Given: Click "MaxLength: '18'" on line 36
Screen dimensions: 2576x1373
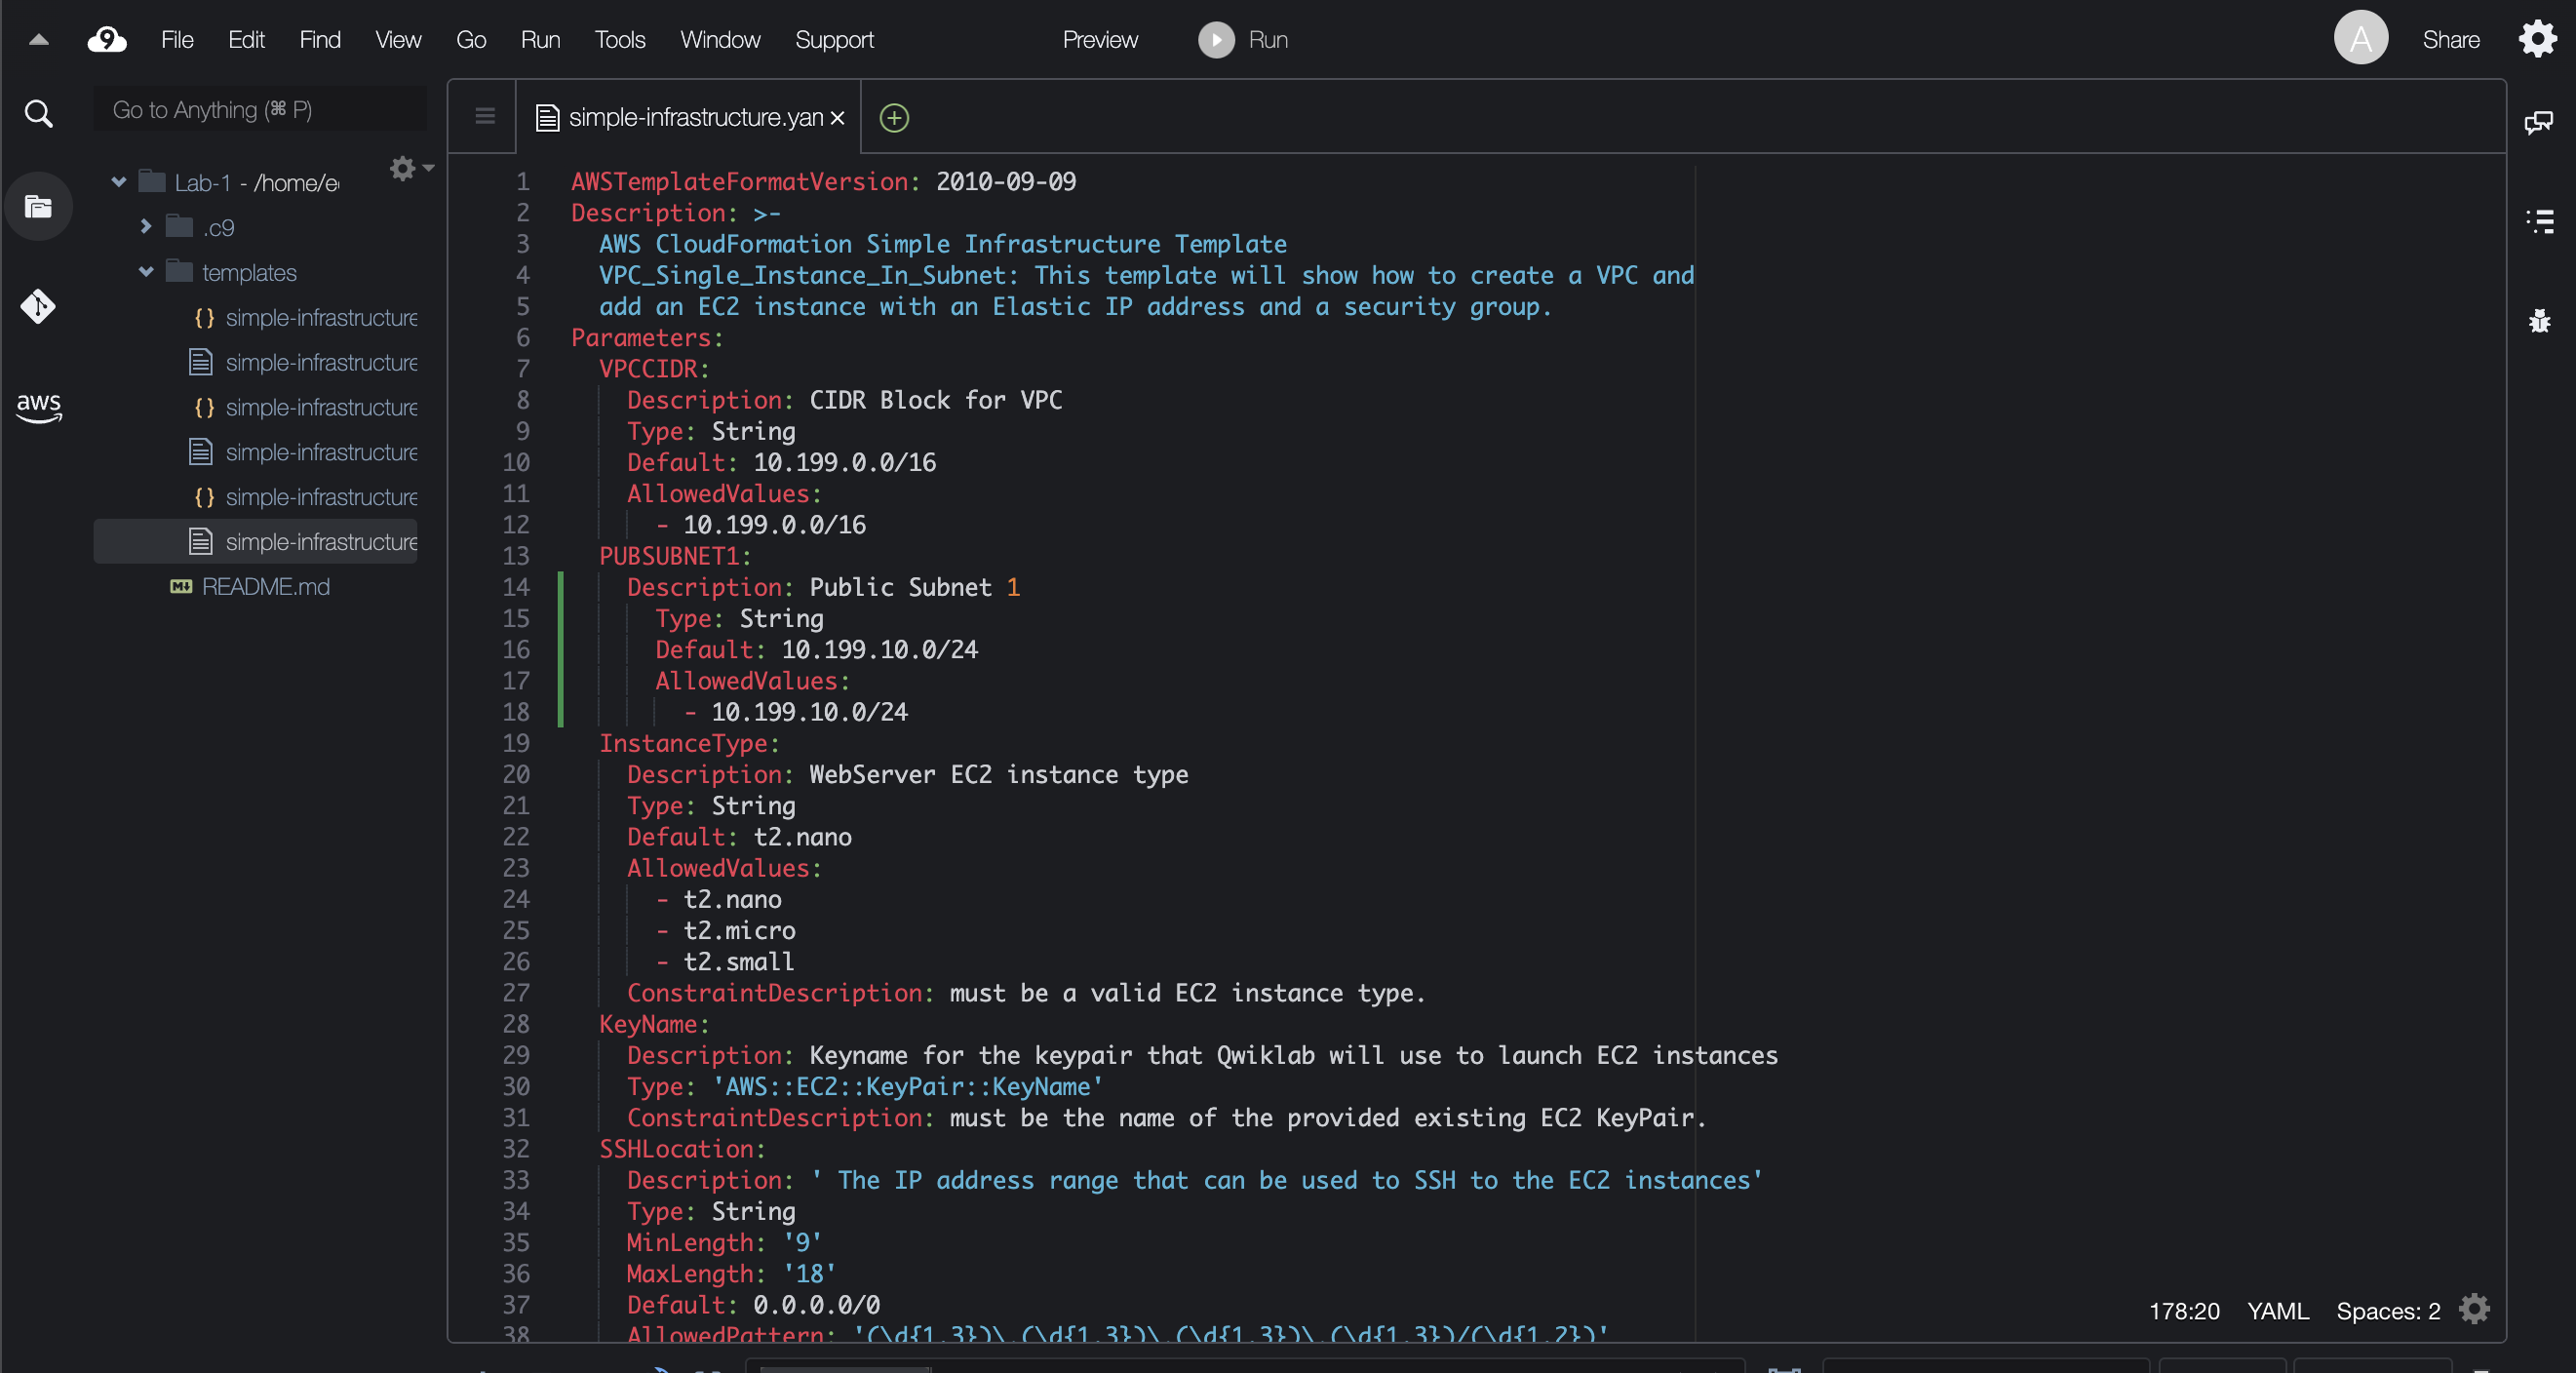Looking at the screenshot, I should point(732,1273).
